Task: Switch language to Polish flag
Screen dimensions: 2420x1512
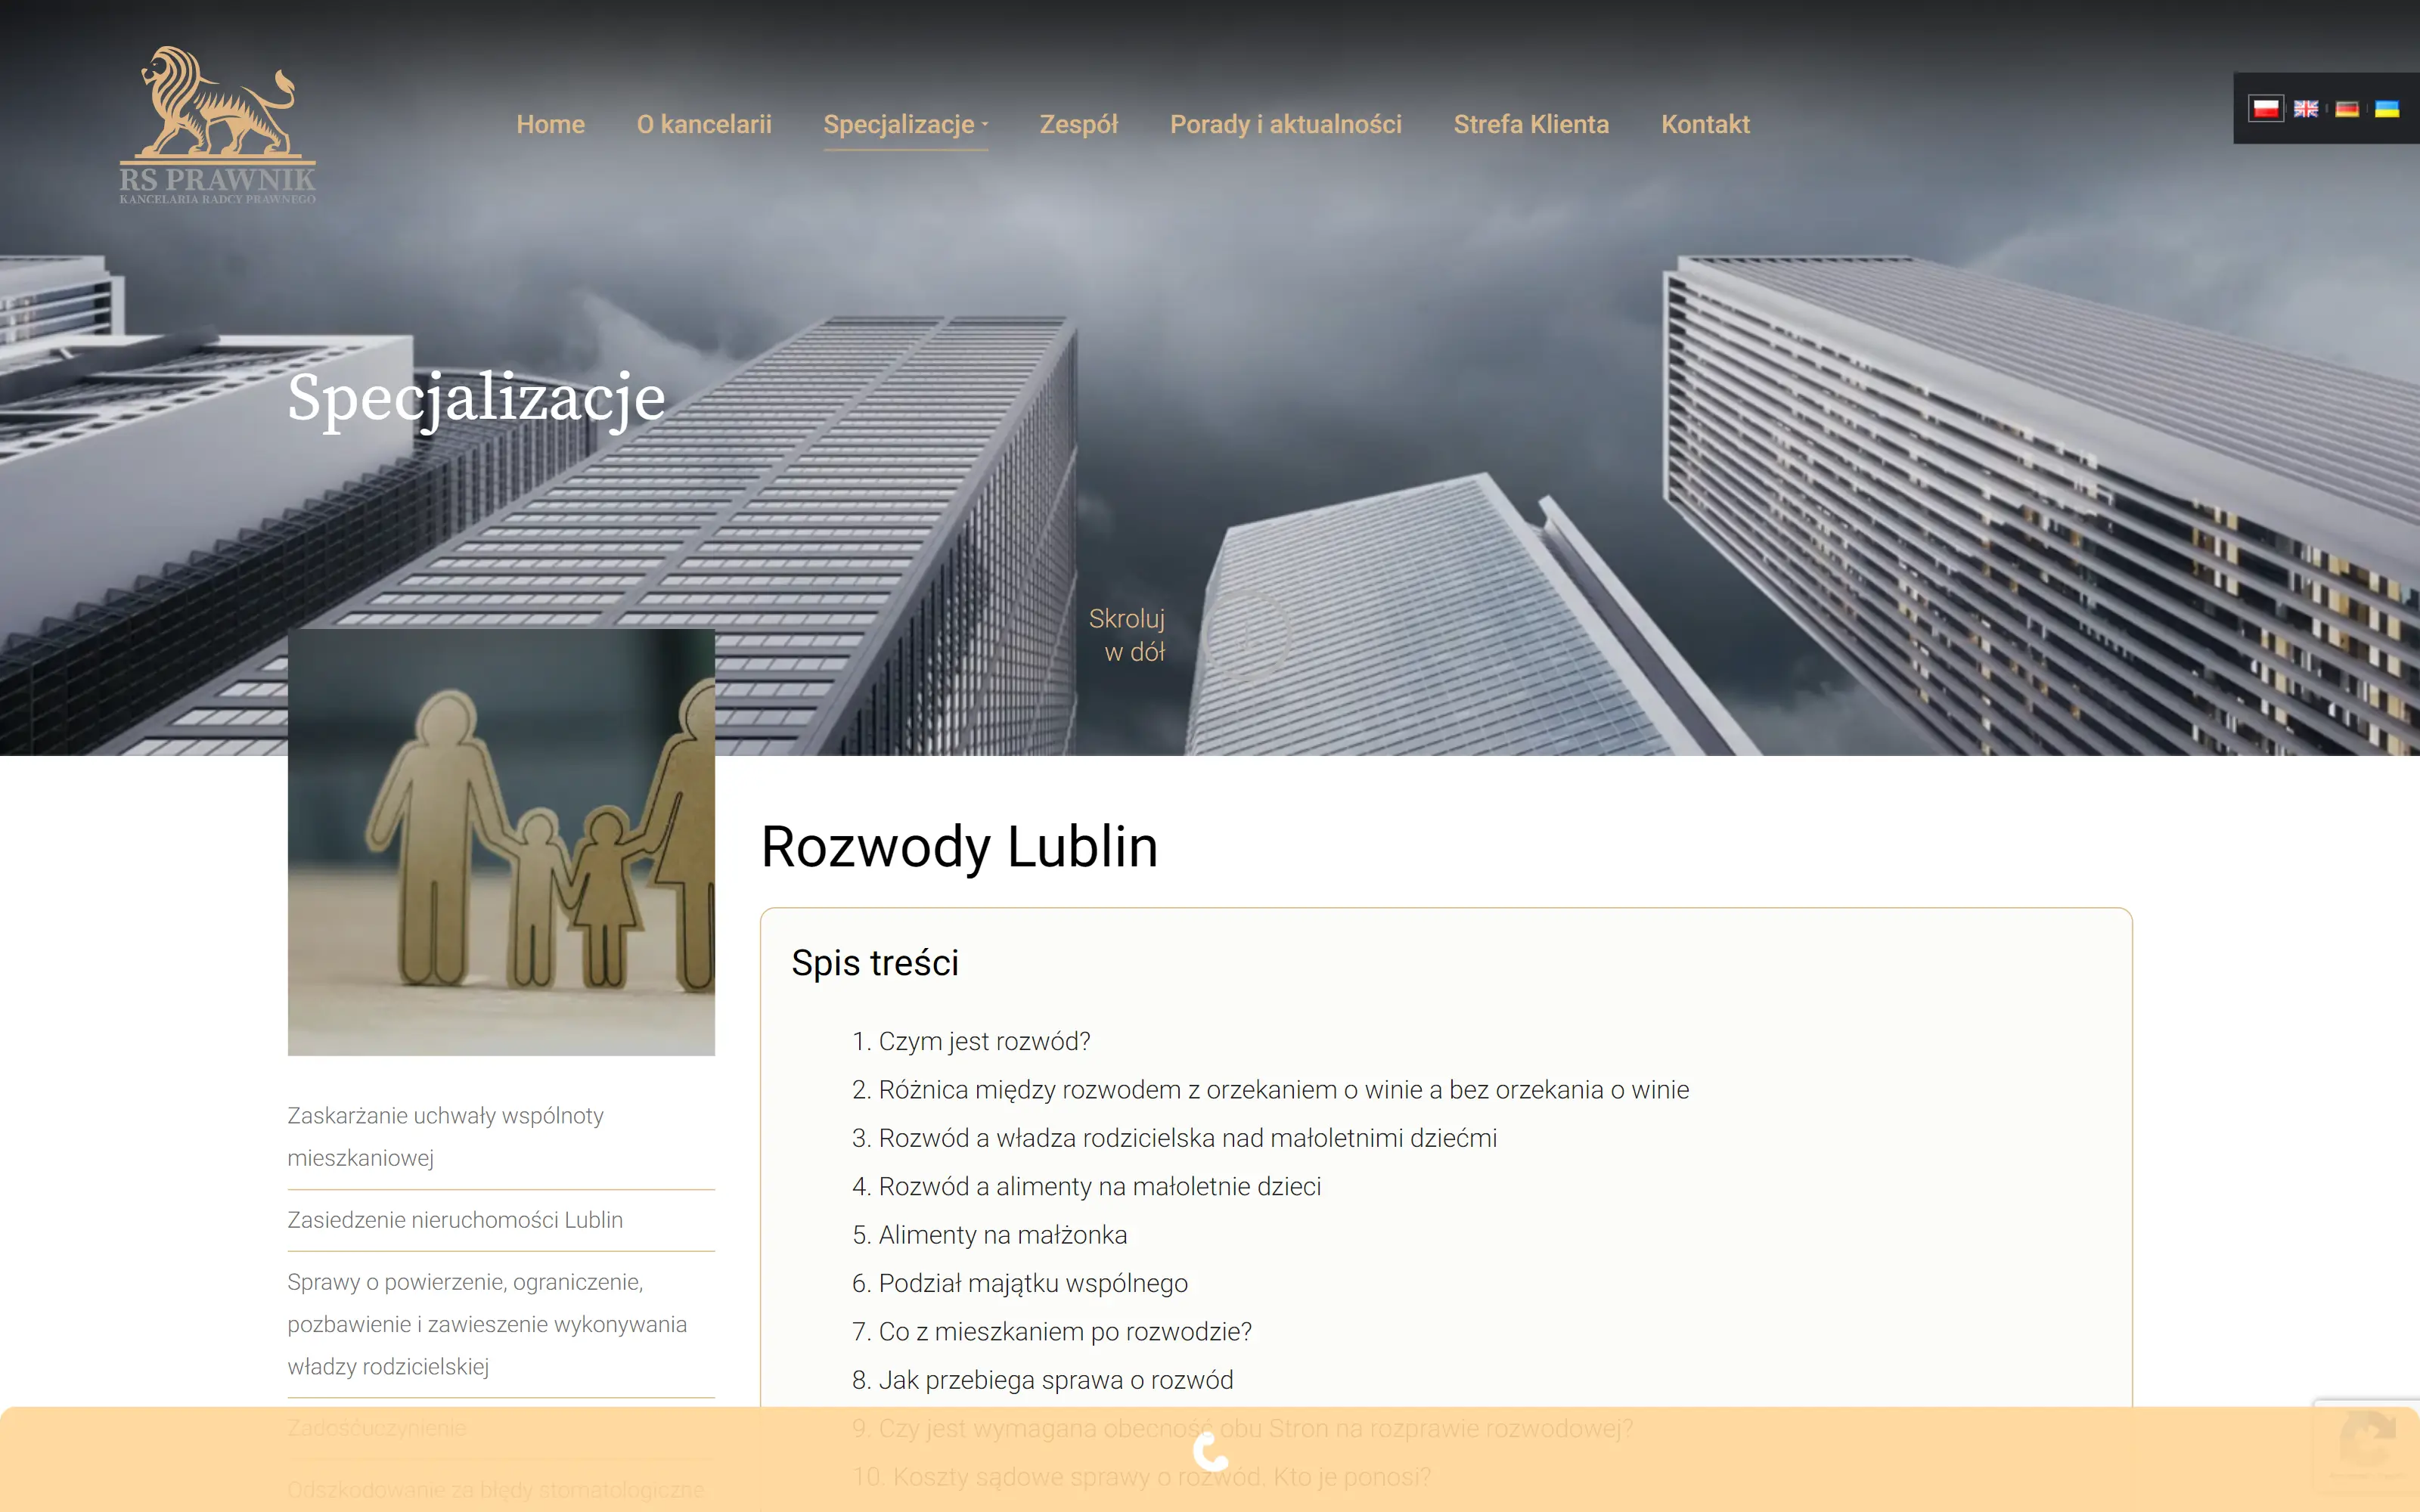Action: pos(2265,109)
